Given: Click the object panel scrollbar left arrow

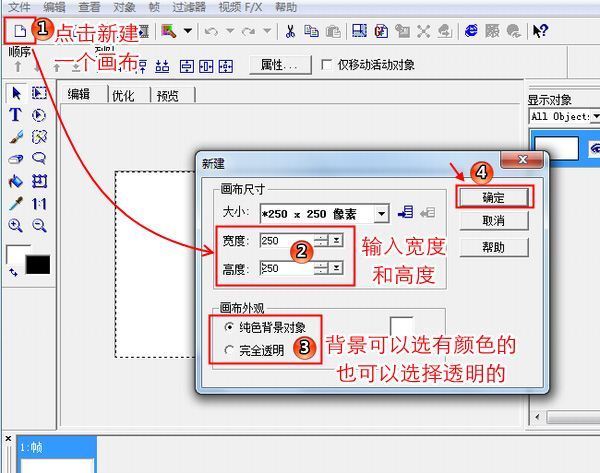Looking at the screenshot, I should [537, 416].
